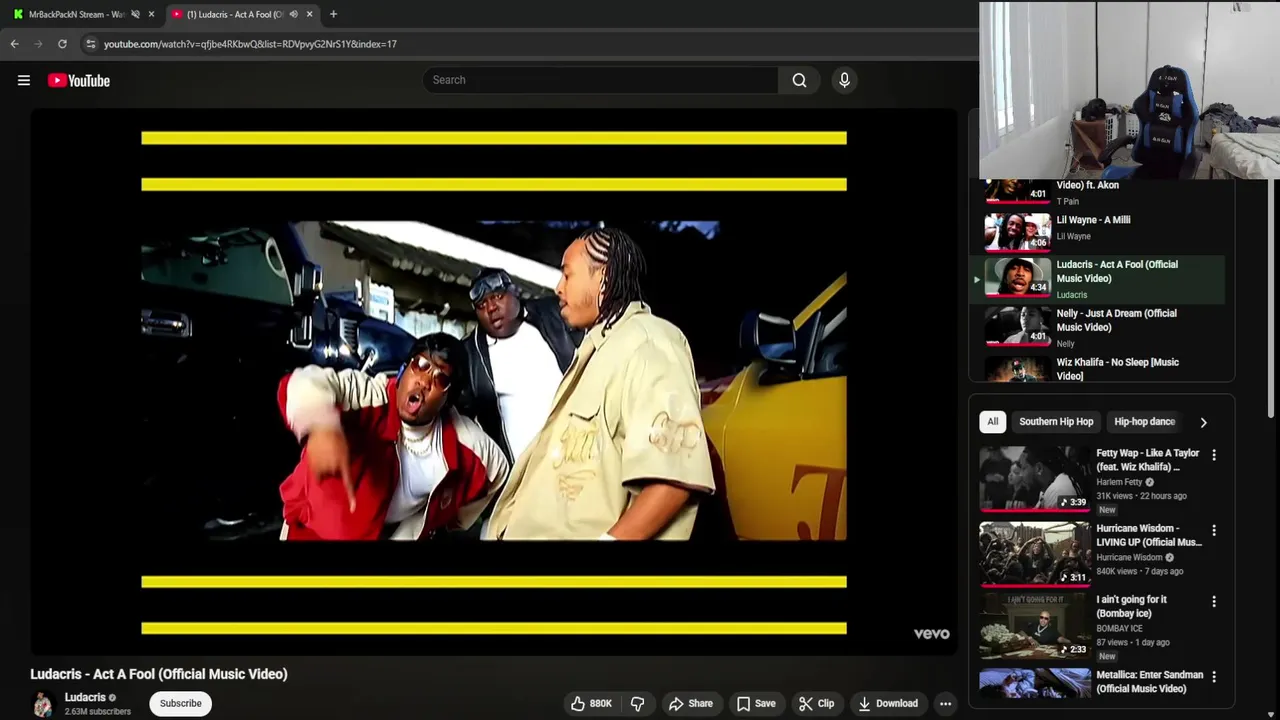Click the page vertical scrollbar
The image size is (1280, 720).
pyautogui.click(x=1272, y=300)
